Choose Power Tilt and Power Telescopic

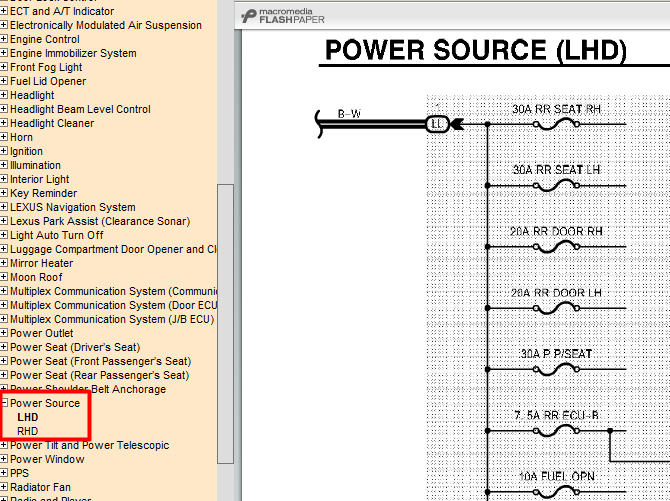[x=89, y=445]
